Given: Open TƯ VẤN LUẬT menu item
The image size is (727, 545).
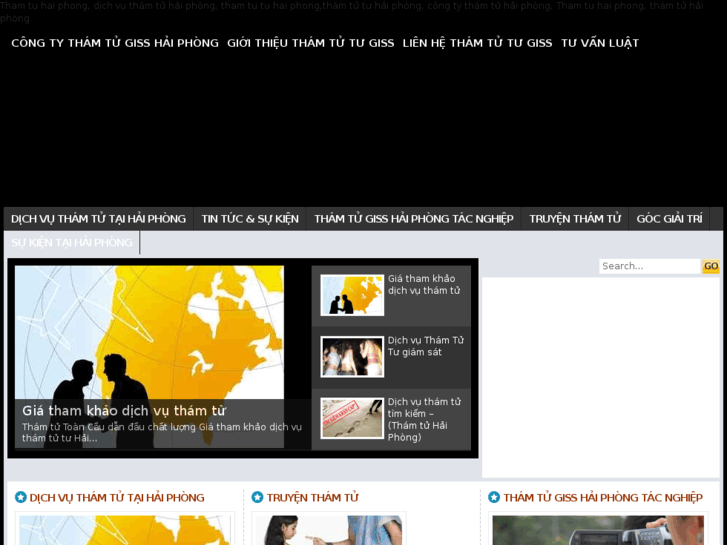Looking at the screenshot, I should click(600, 43).
